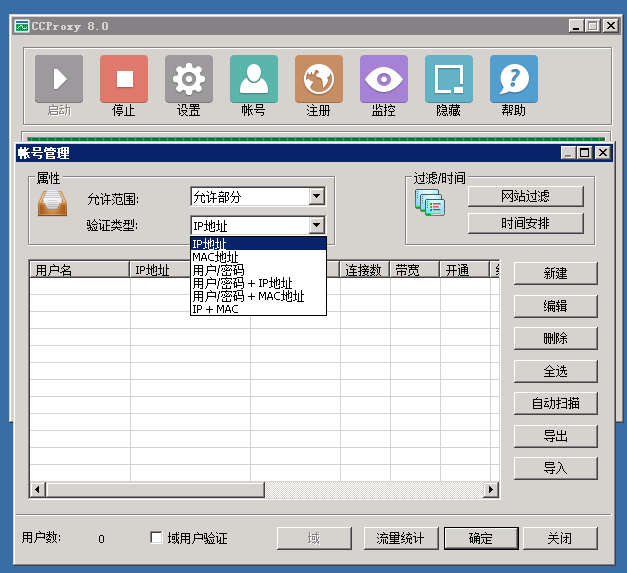Click the horizontal scrollbar left arrow
This screenshot has height=573, width=627.
click(x=38, y=489)
